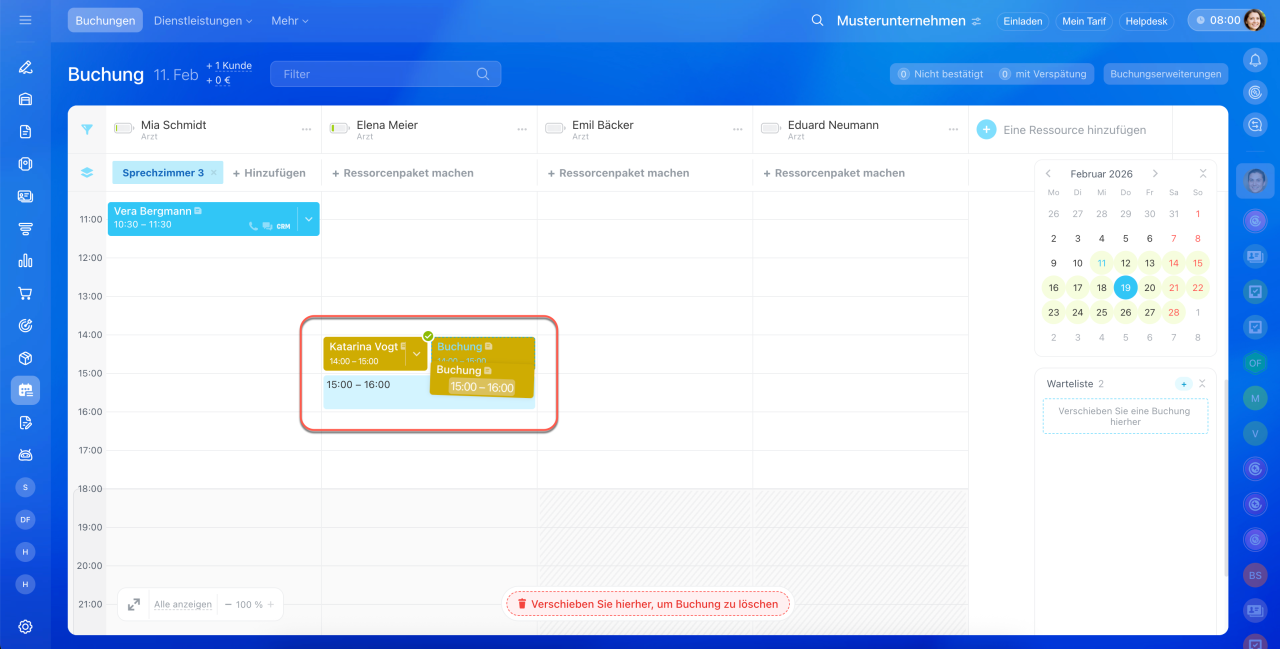This screenshot has width=1280, height=649.
Task: Open Mein Tarif
Action: click(1084, 21)
